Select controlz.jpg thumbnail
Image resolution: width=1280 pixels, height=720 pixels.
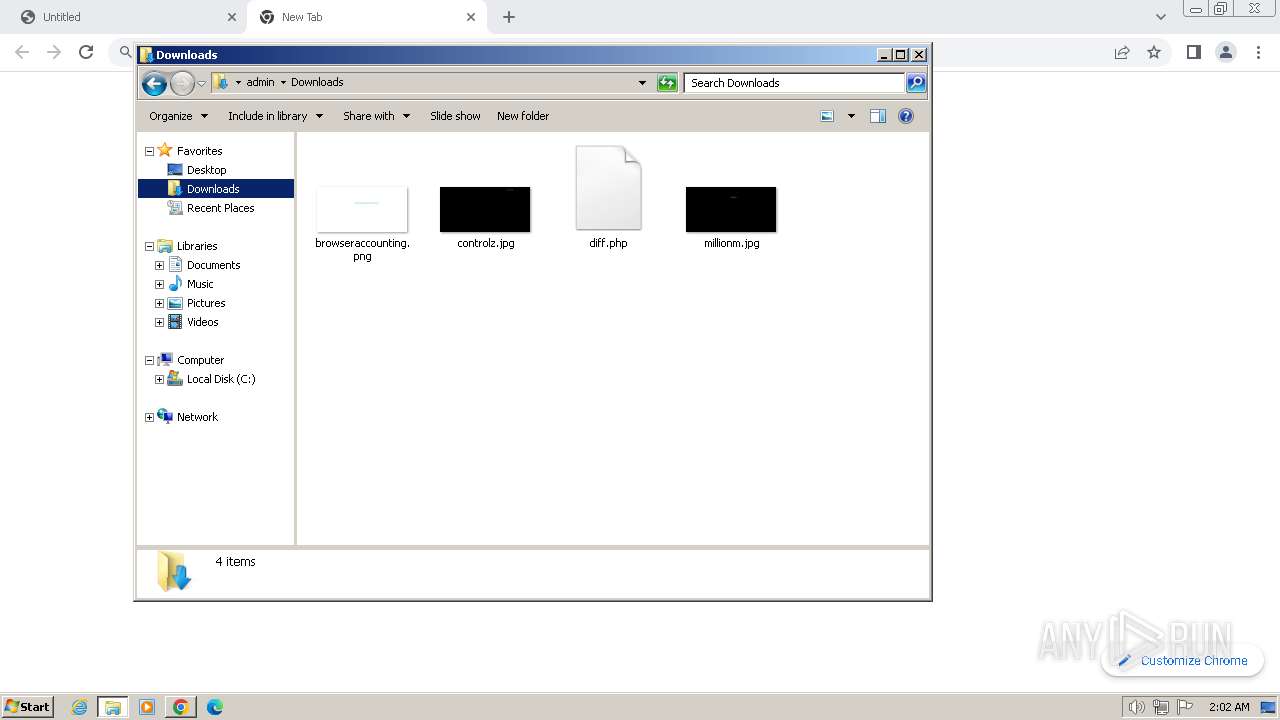(485, 209)
